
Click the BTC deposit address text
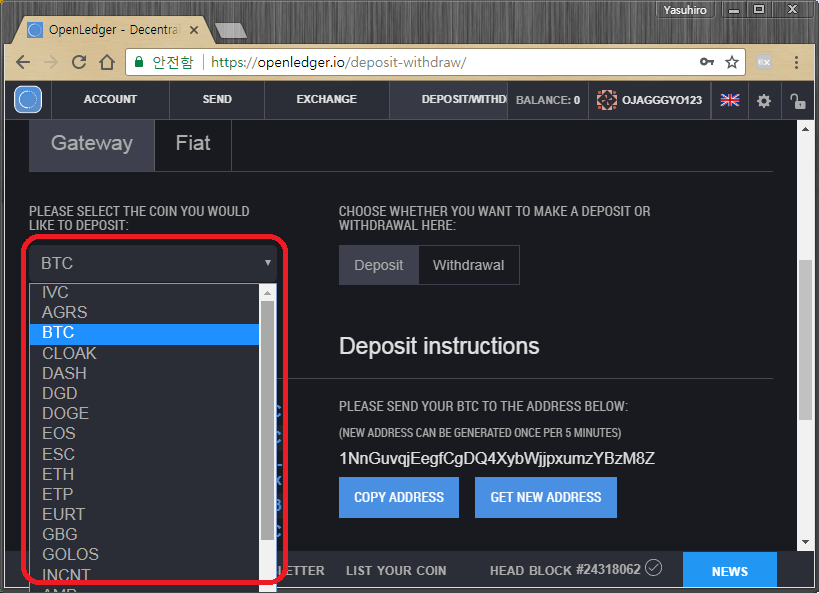point(497,459)
